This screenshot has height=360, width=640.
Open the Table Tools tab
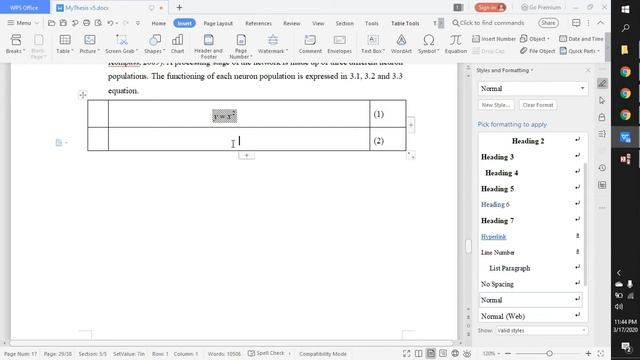click(x=405, y=24)
